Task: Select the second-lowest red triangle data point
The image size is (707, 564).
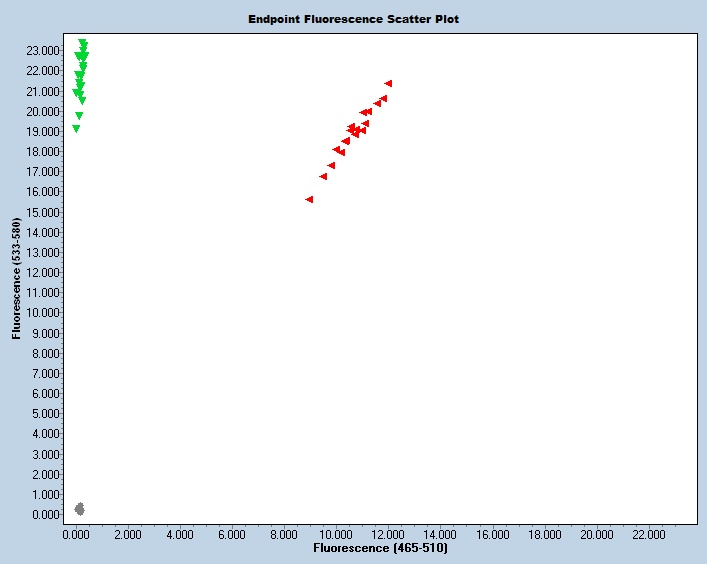Action: coord(323,176)
